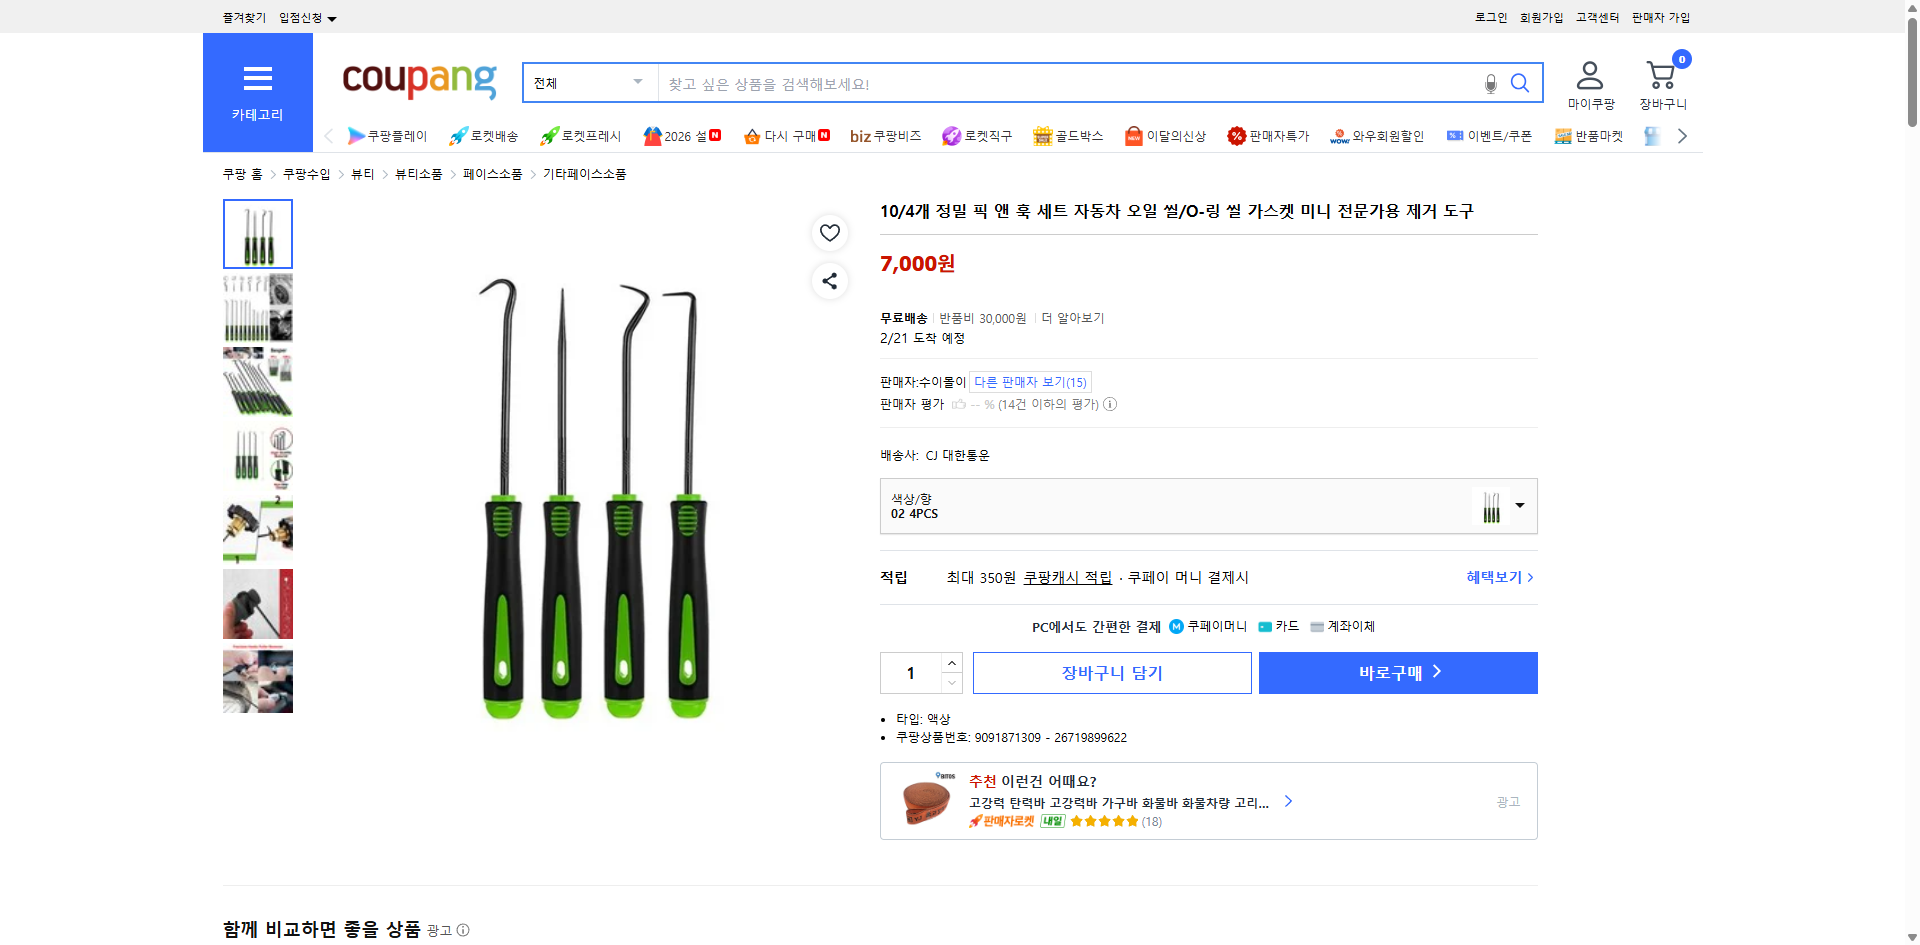Click the 로켓직구 overseas shopping icon
Screen dimensions: 1920x945
[977, 136]
